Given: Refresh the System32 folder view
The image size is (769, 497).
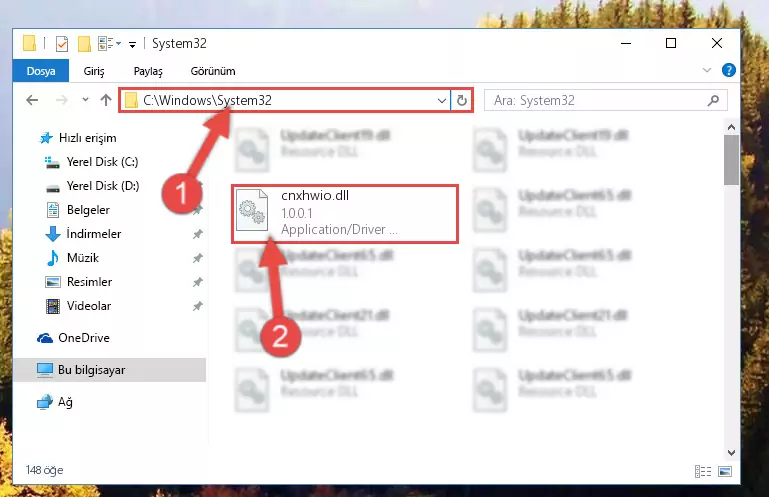Looking at the screenshot, I should point(461,101).
